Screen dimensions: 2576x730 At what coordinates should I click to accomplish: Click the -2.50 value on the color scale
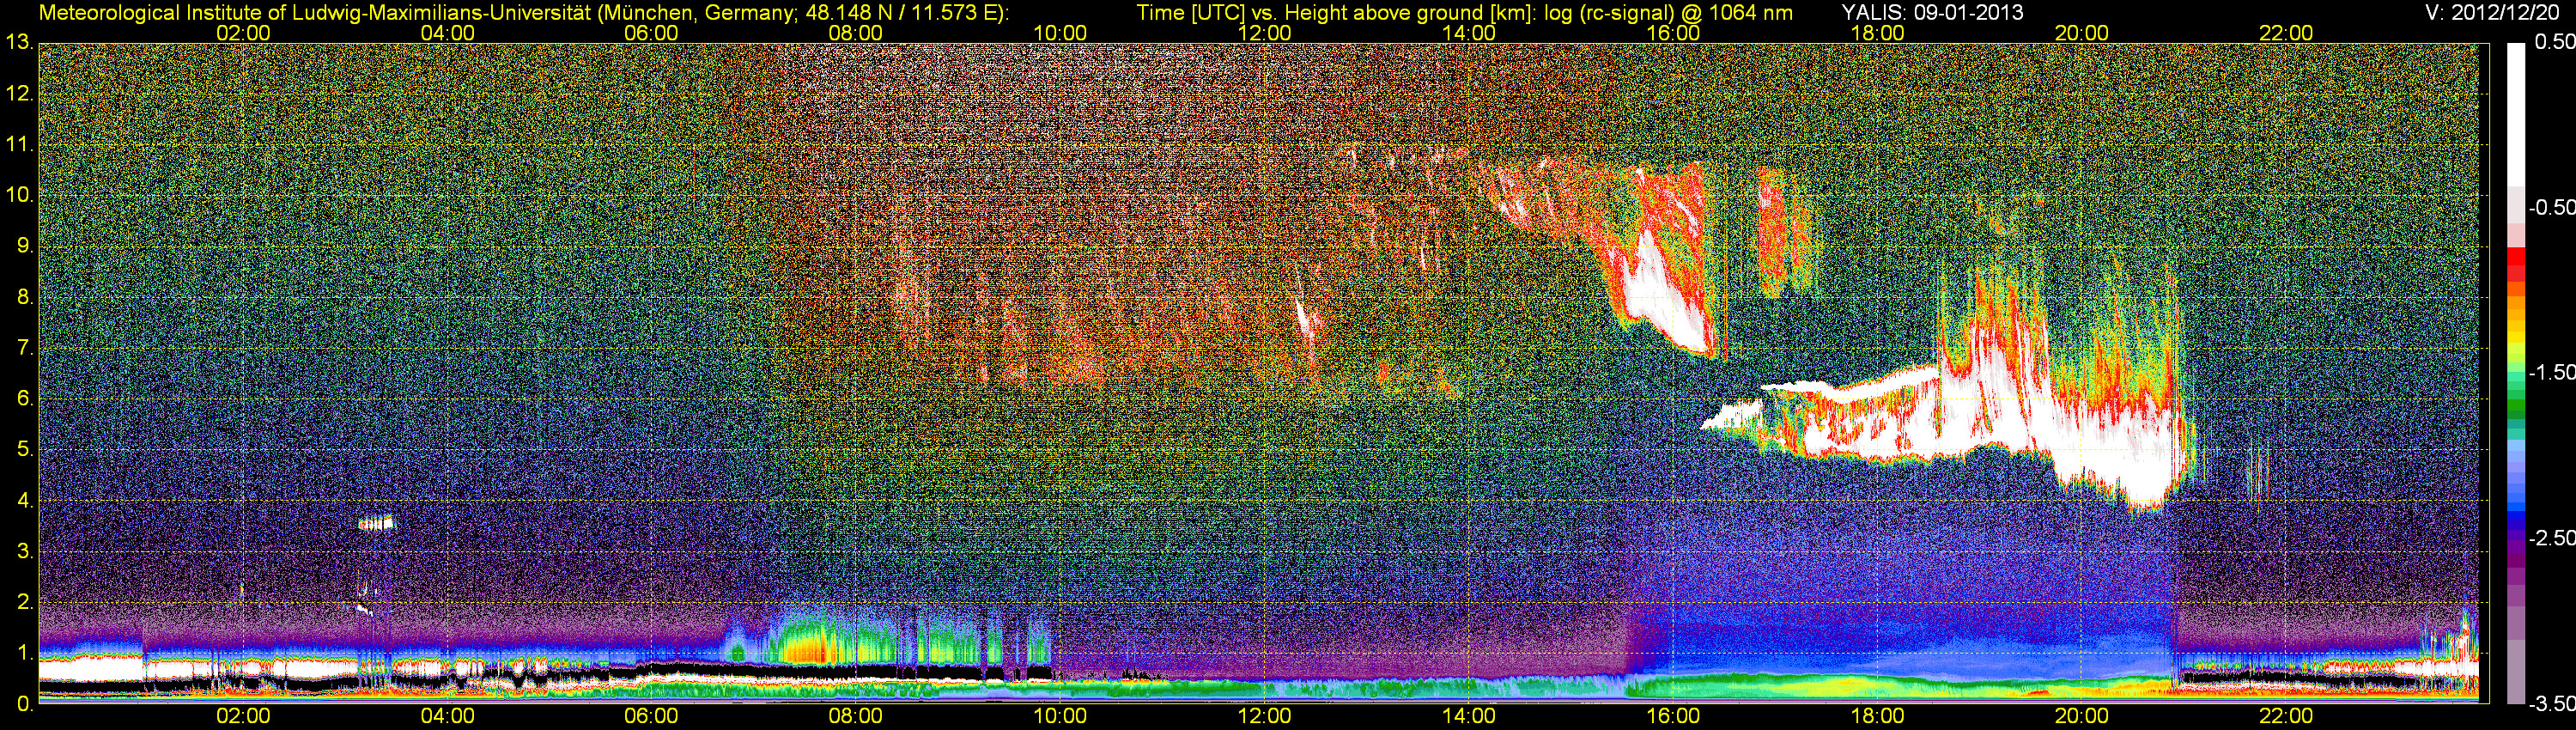click(x=2551, y=538)
